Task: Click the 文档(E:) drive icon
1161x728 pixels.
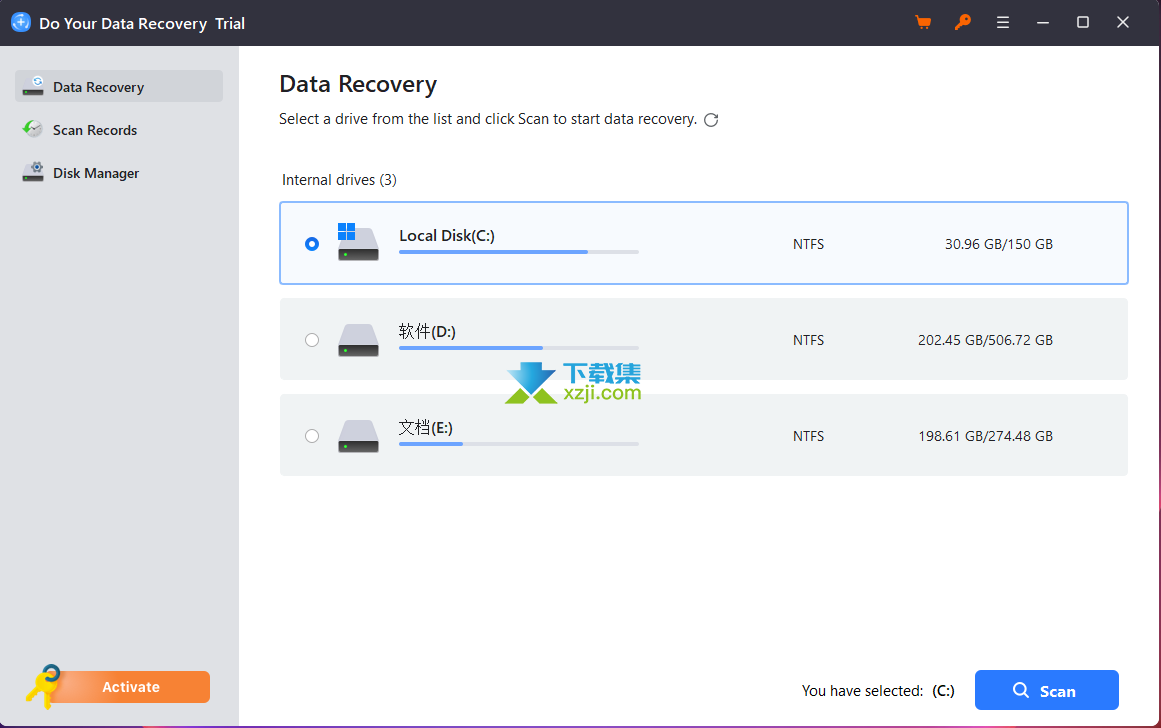Action: click(x=358, y=436)
